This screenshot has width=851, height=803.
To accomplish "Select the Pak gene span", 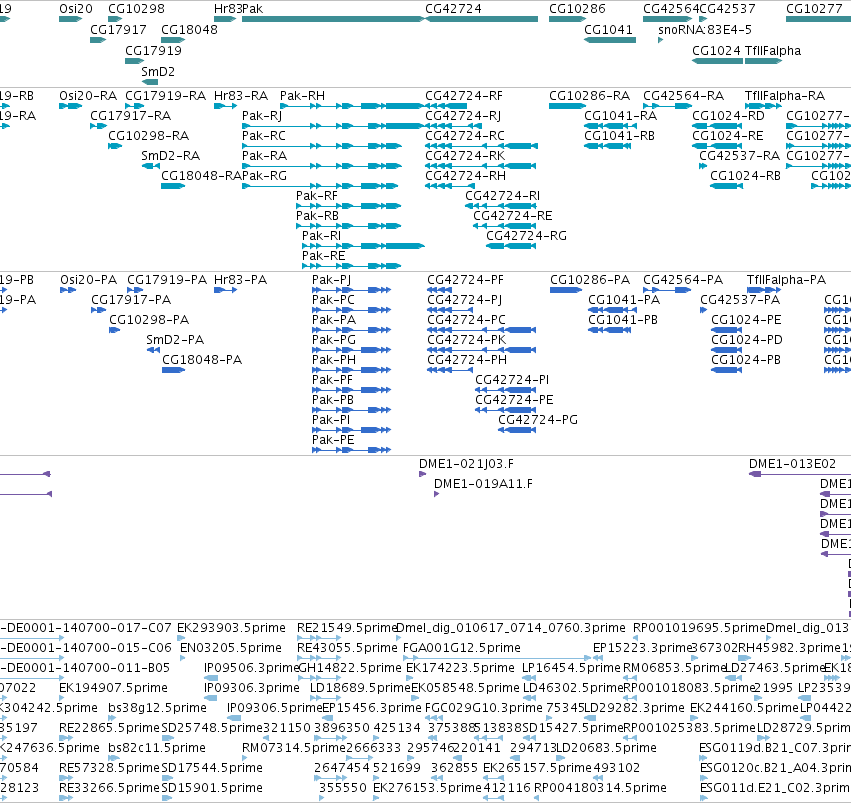I will point(333,19).
